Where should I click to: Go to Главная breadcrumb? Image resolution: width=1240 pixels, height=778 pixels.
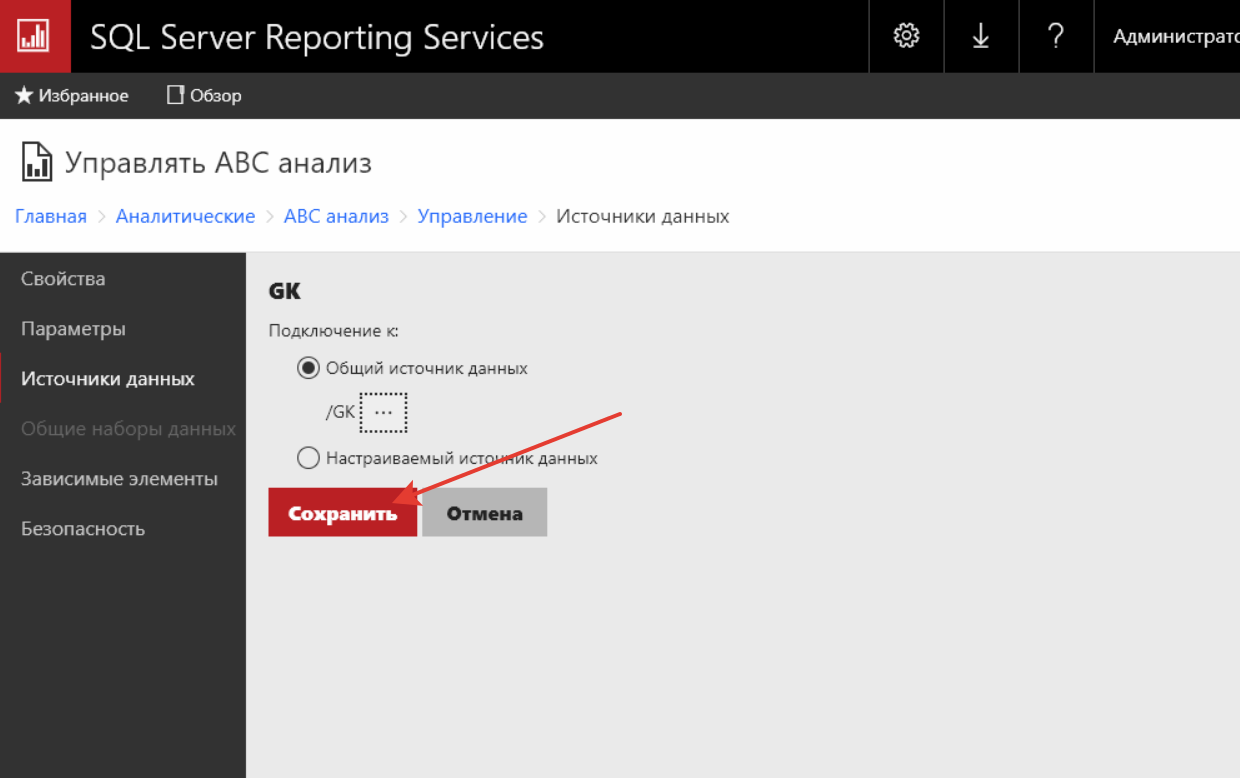point(51,216)
